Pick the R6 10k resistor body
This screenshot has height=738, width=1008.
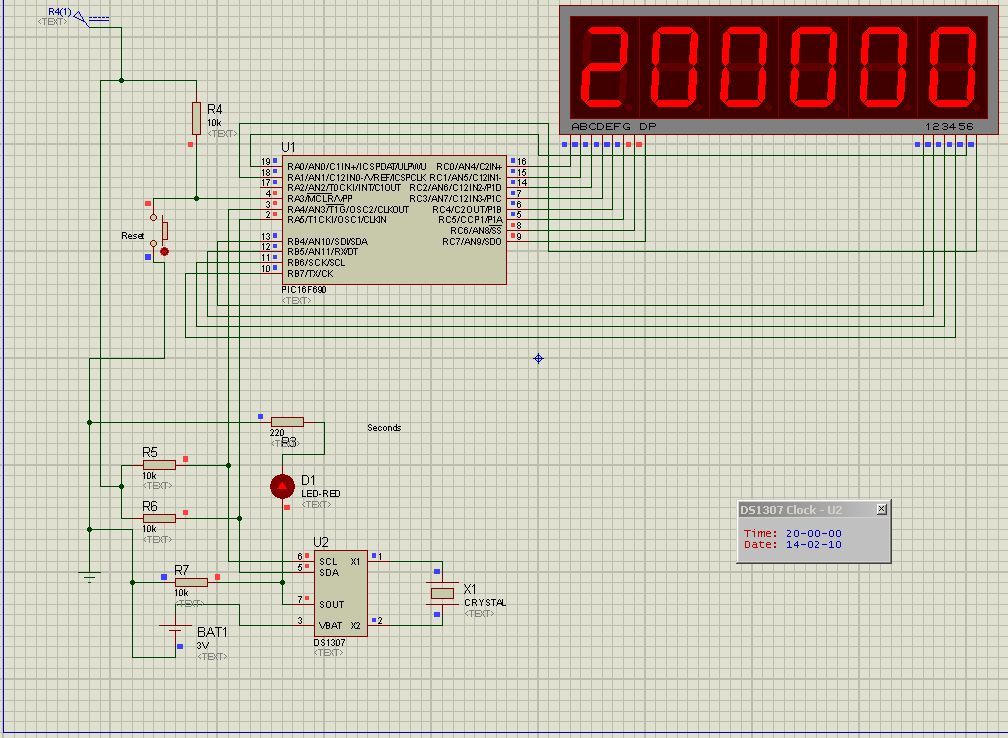pyautogui.click(x=158, y=518)
